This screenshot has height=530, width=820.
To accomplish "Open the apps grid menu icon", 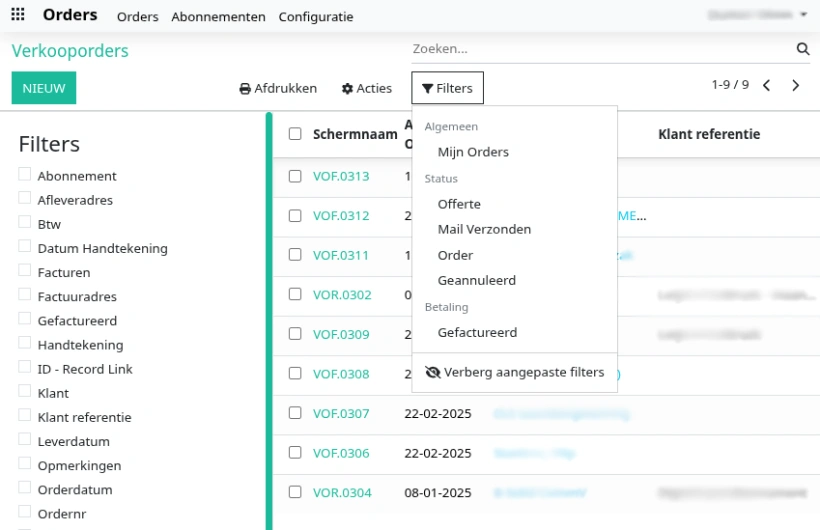I will pos(18,15).
